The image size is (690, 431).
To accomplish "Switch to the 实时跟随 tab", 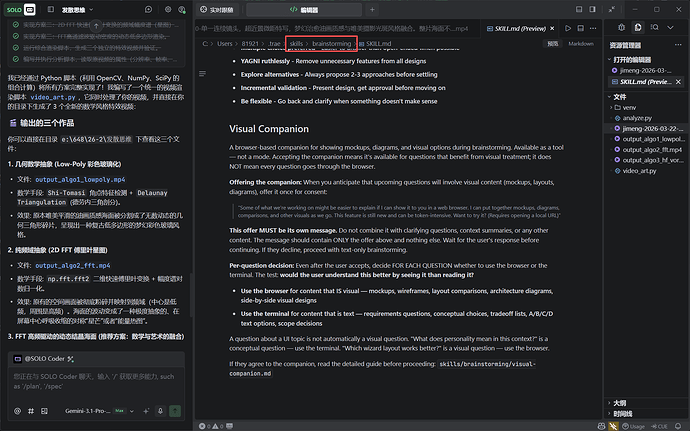I will point(217,9).
